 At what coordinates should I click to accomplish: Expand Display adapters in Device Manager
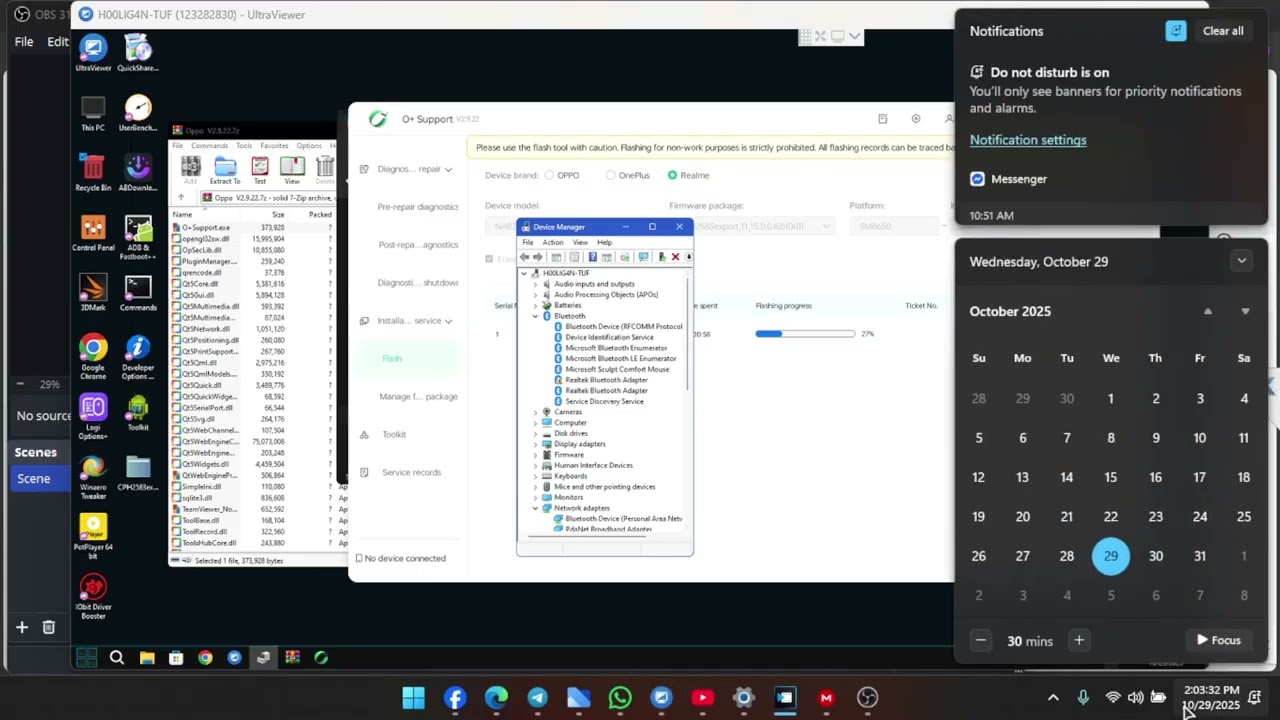point(535,444)
